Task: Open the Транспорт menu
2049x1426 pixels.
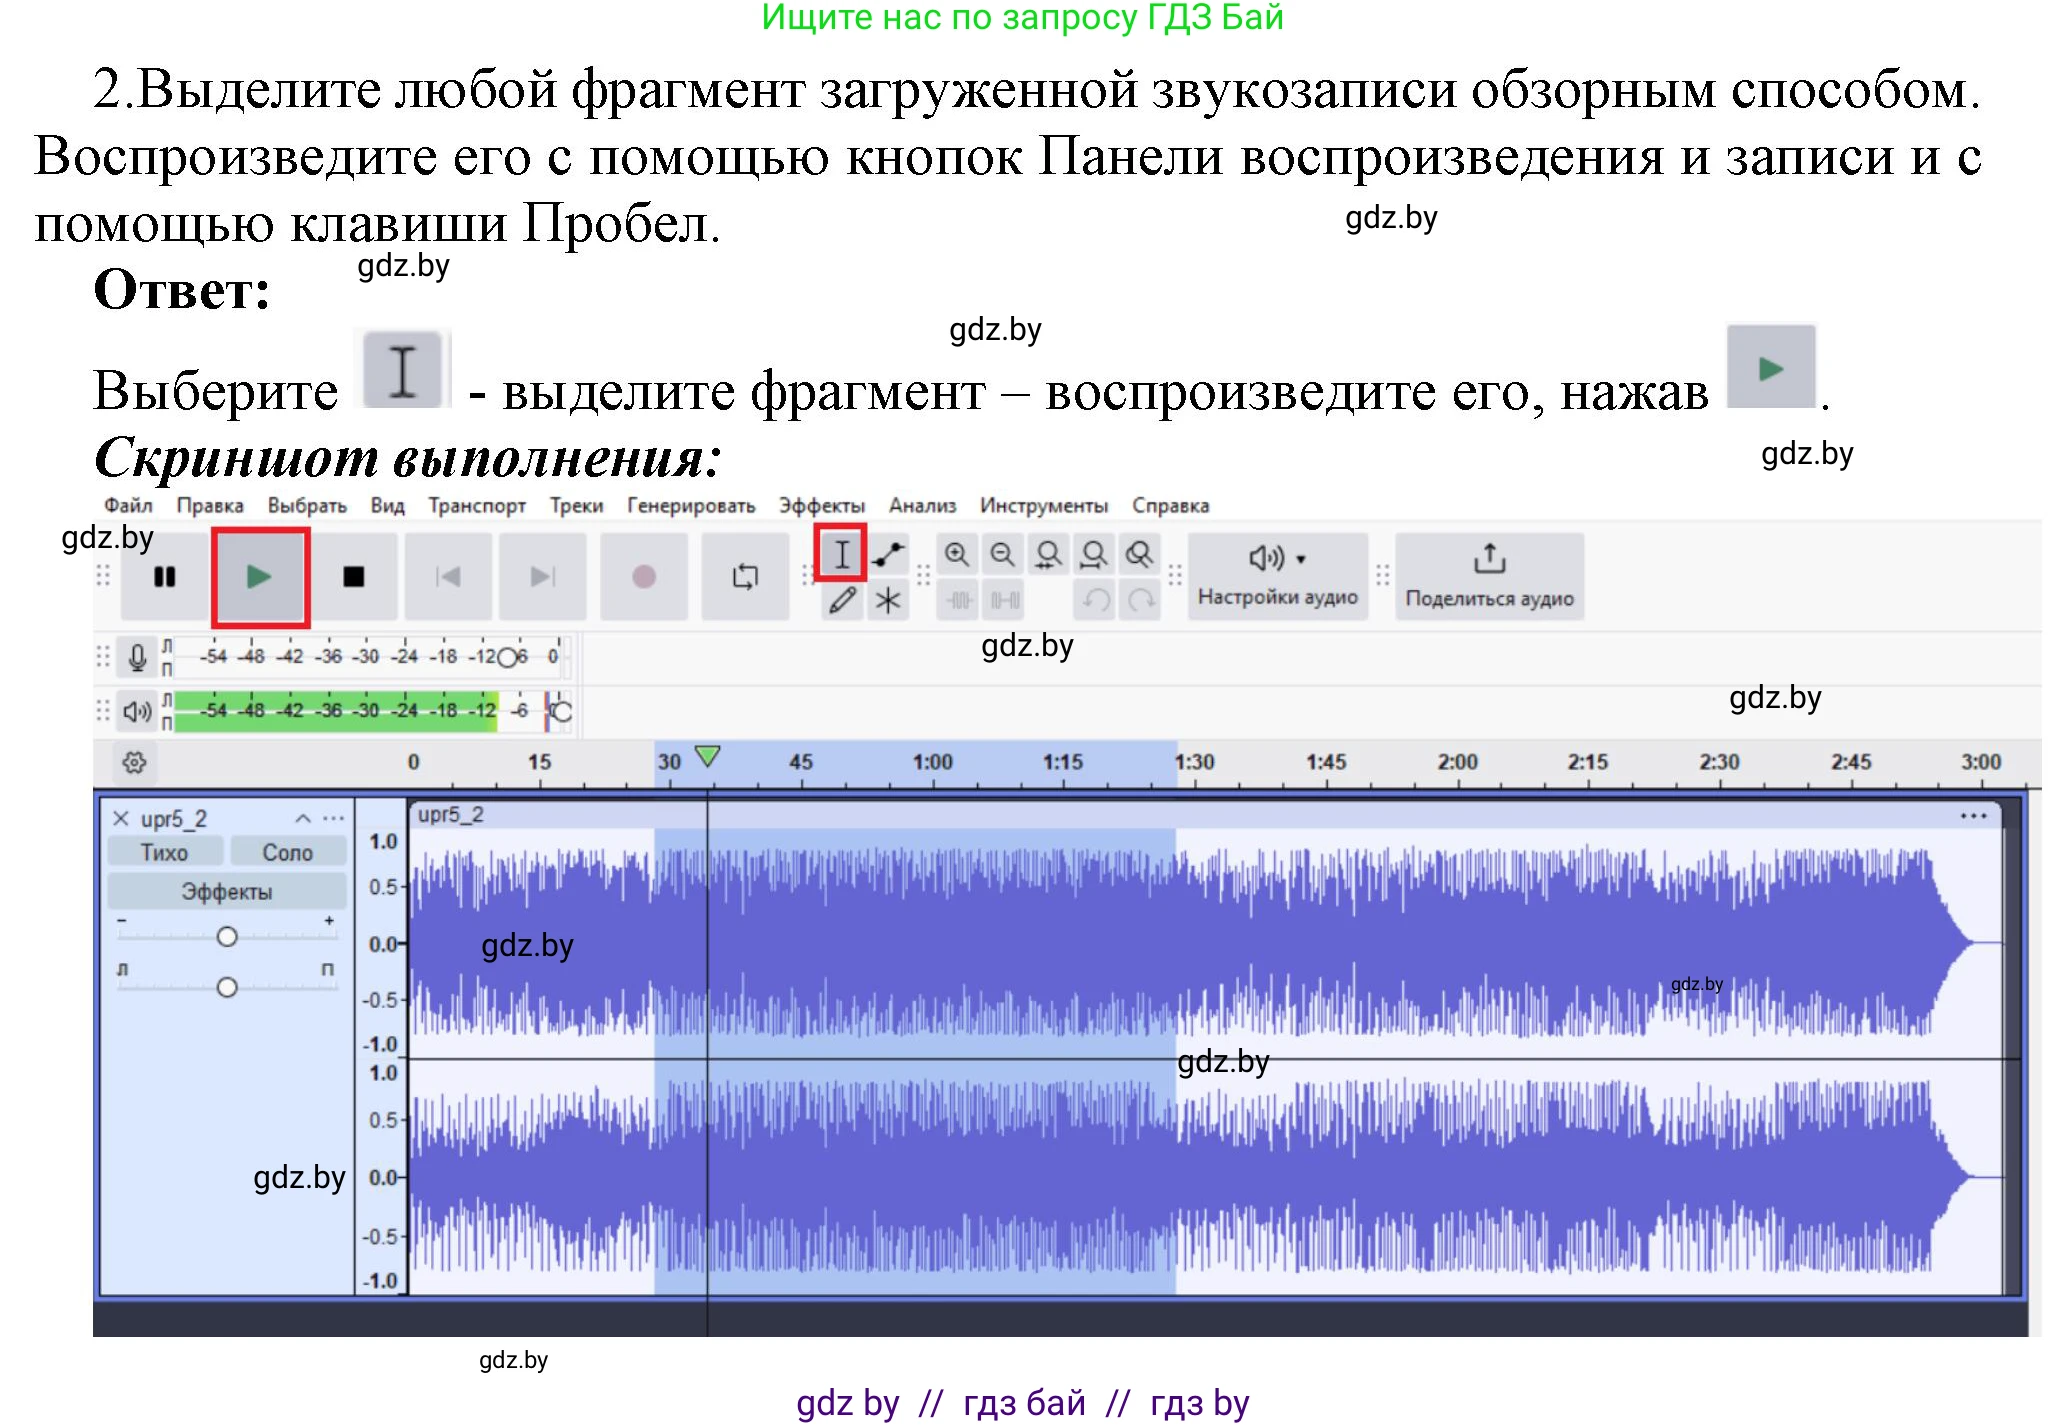Action: pyautogui.click(x=477, y=505)
